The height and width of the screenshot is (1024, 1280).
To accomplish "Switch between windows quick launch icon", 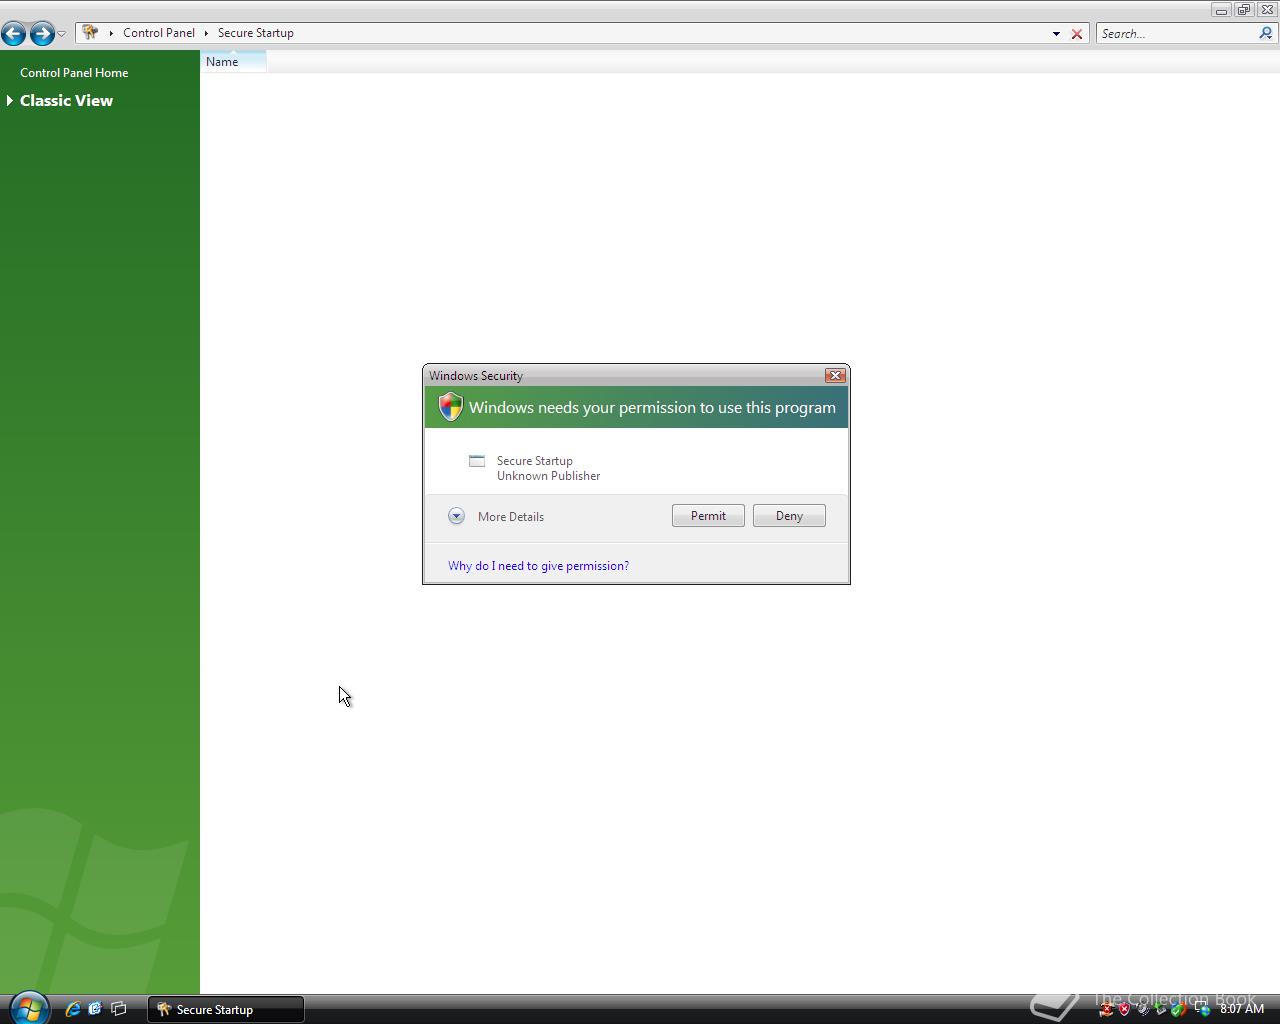I will (x=118, y=1009).
